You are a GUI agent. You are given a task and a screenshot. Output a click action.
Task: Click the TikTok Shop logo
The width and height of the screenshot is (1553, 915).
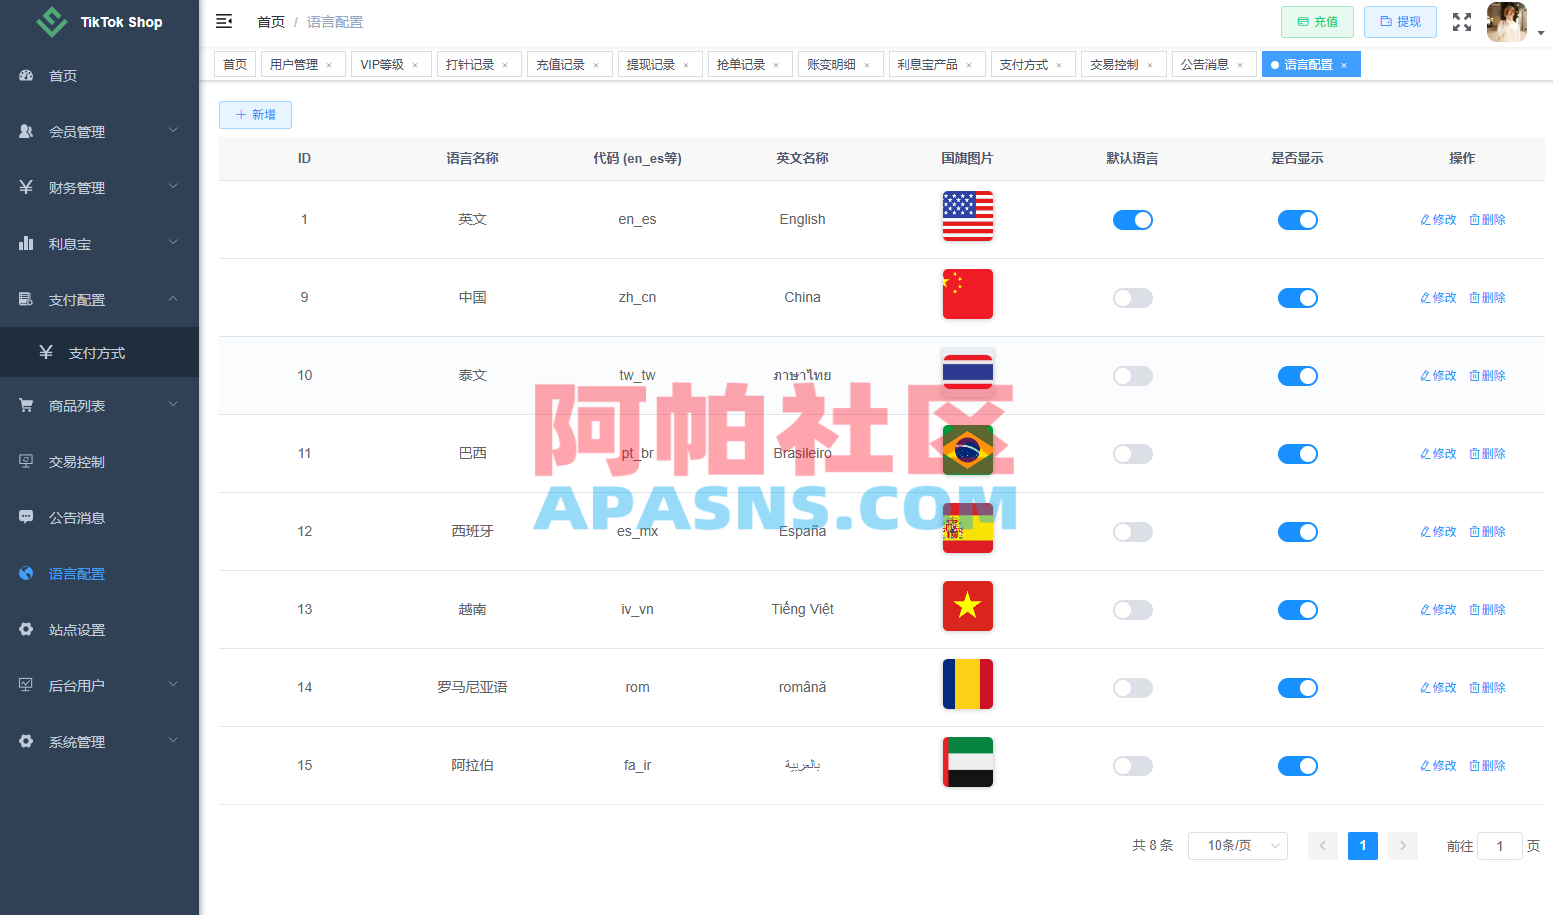coord(99,21)
